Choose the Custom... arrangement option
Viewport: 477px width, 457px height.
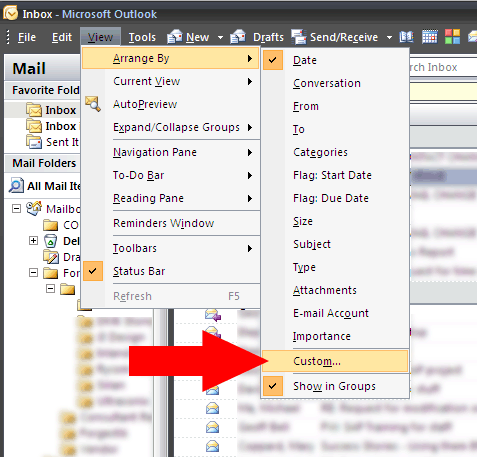[335, 361]
